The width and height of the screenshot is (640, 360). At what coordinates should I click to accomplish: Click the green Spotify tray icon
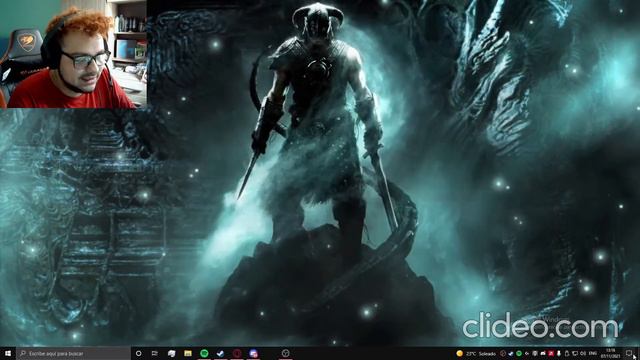coord(519,353)
